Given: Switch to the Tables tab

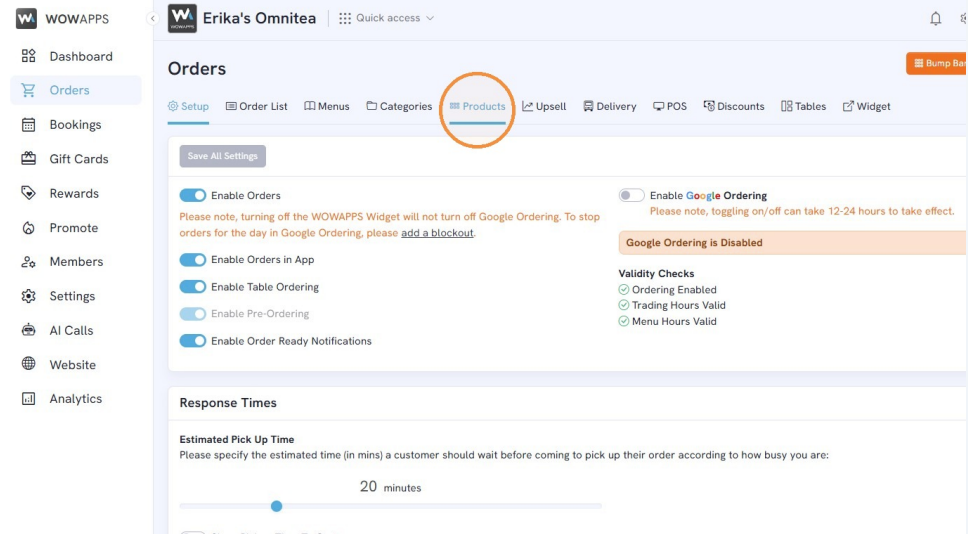Looking at the screenshot, I should pos(803,106).
